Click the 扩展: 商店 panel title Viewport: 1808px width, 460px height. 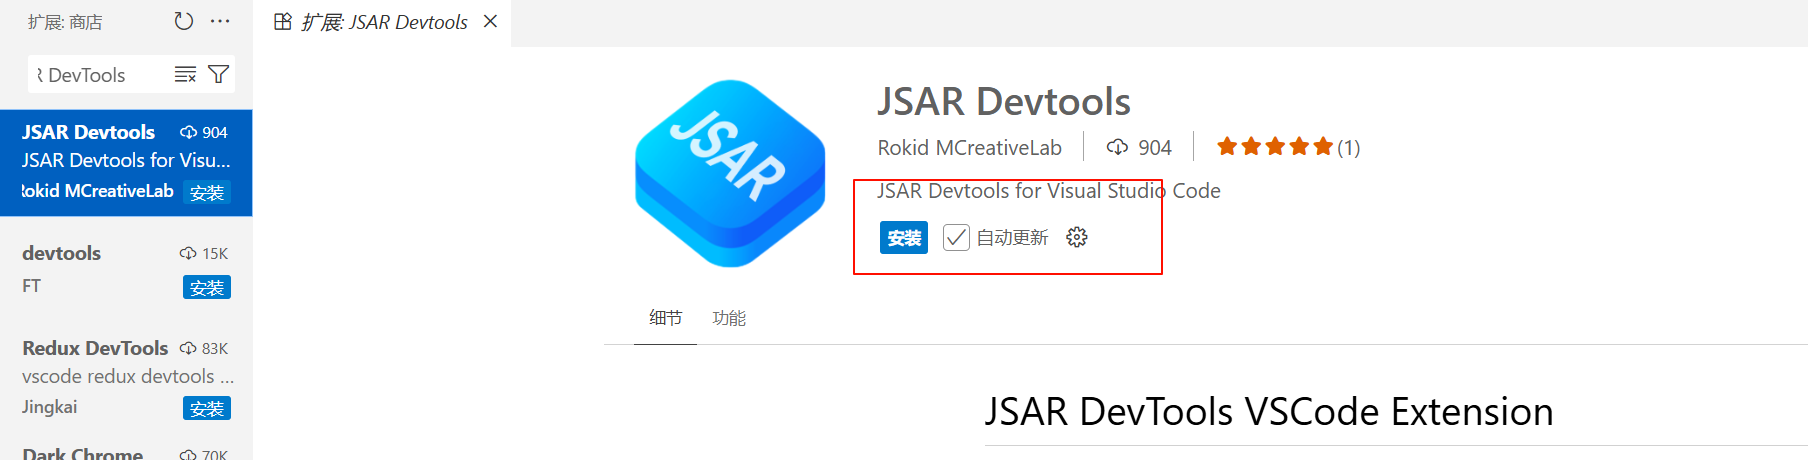pos(65,22)
